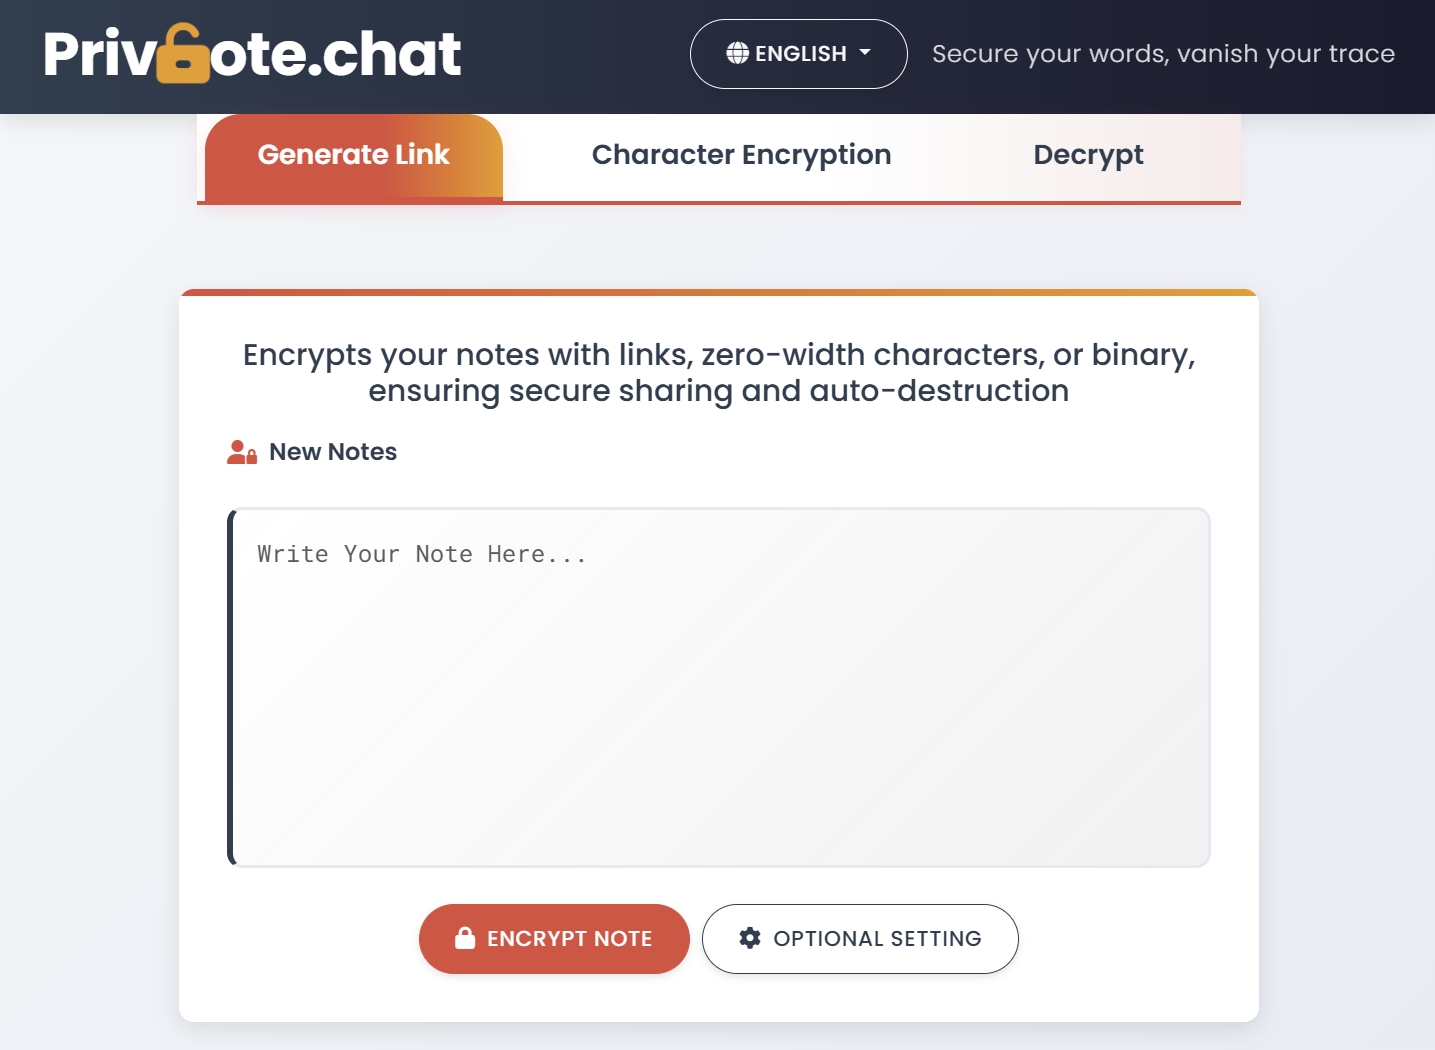
Task: Click the red person-with-lock icon near New Notes
Action: click(x=241, y=451)
